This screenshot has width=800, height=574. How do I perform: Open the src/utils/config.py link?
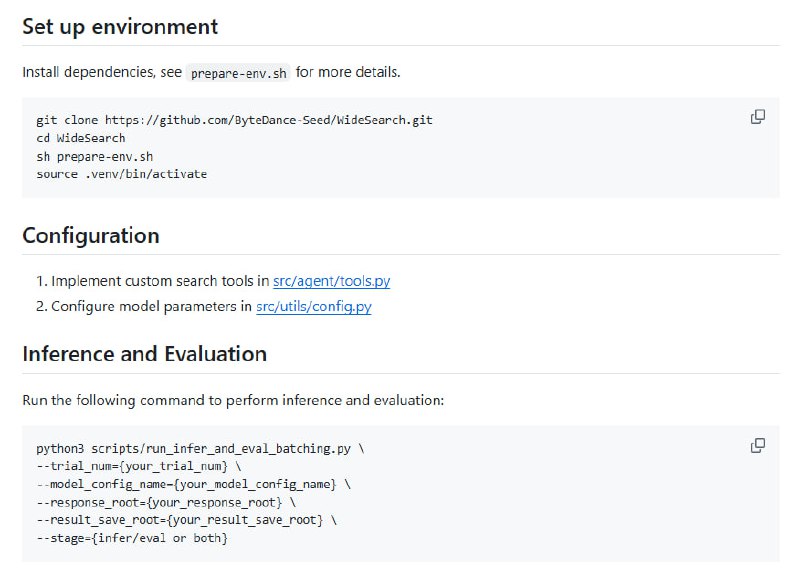point(313,307)
